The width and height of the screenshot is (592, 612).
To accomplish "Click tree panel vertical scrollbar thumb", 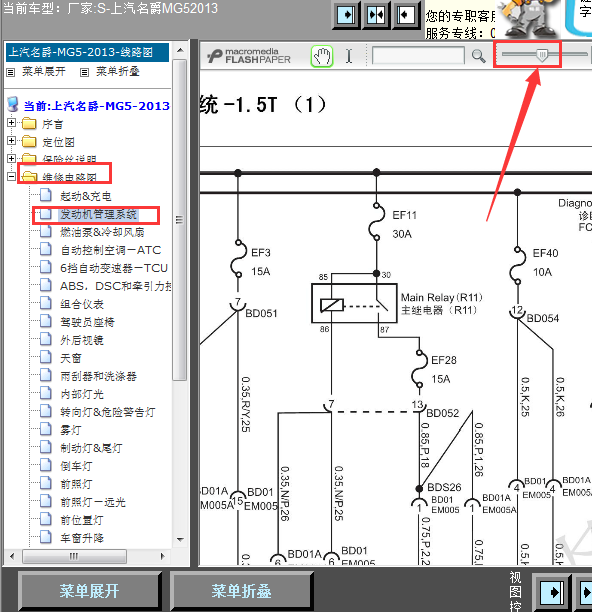I will point(180,220).
